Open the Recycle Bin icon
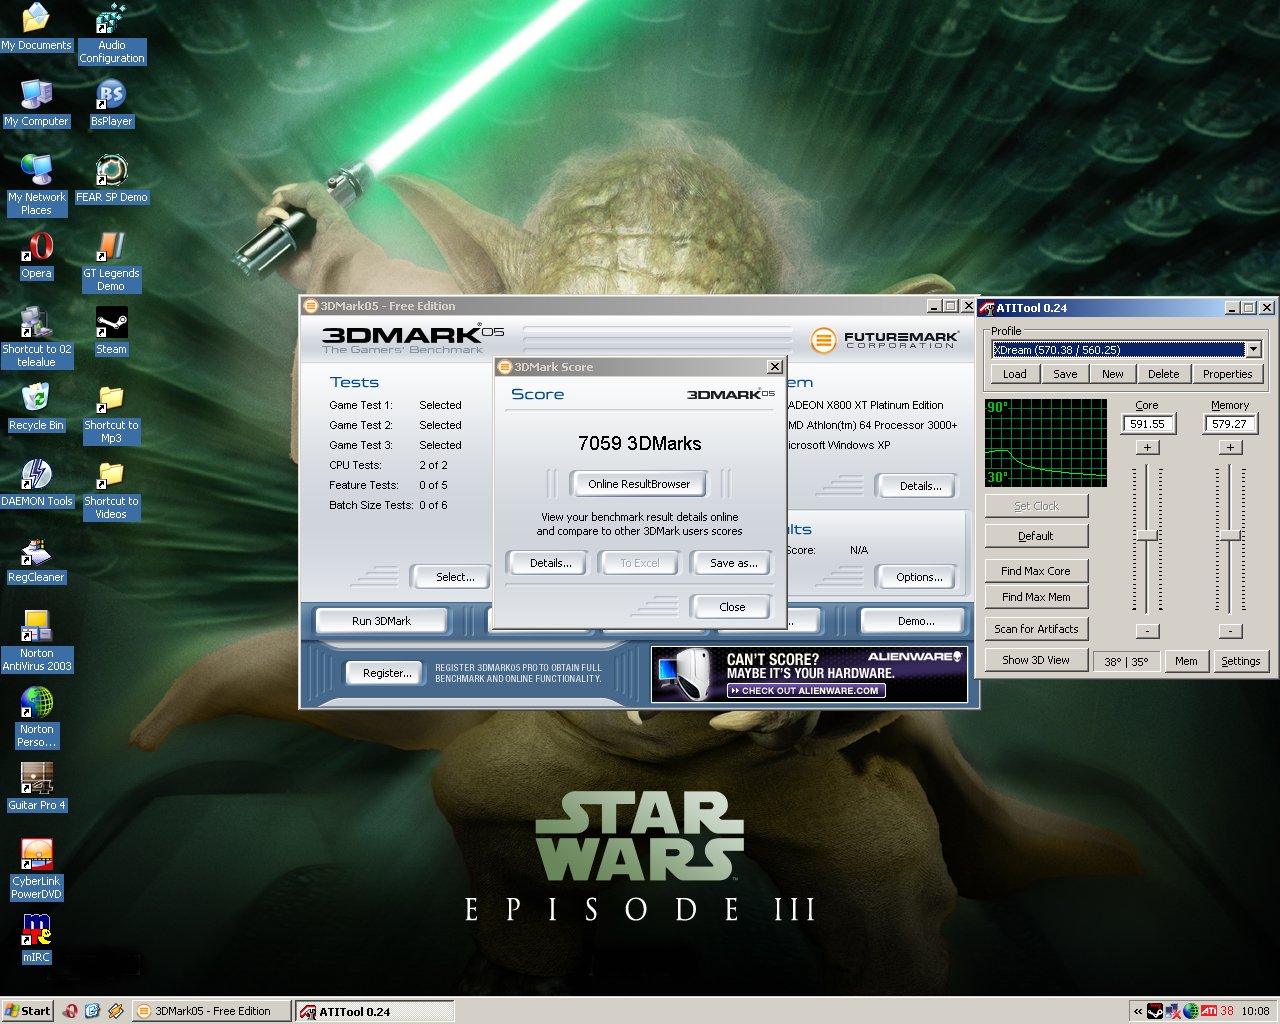The image size is (1280, 1024). pyautogui.click(x=36, y=400)
